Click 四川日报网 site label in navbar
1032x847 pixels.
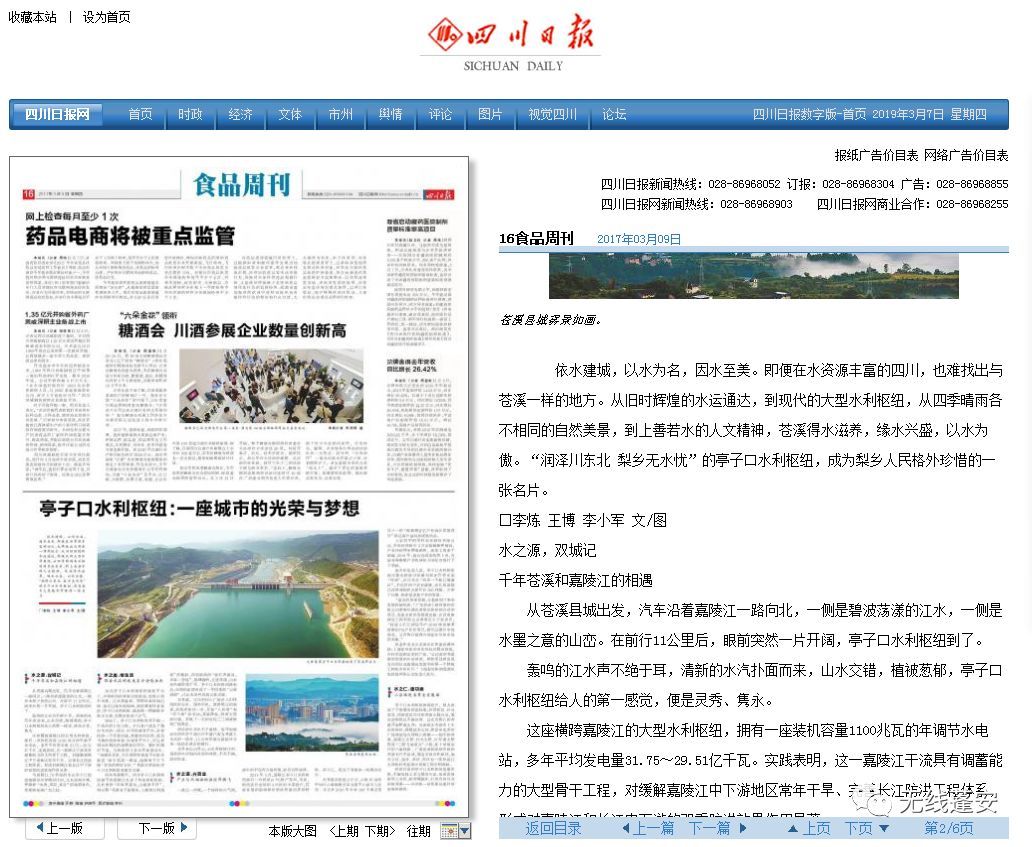(x=57, y=115)
